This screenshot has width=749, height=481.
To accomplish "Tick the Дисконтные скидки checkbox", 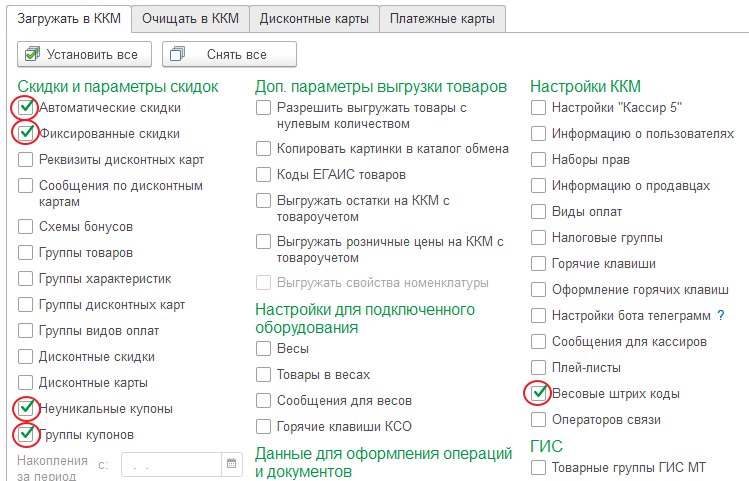I will click(25, 356).
